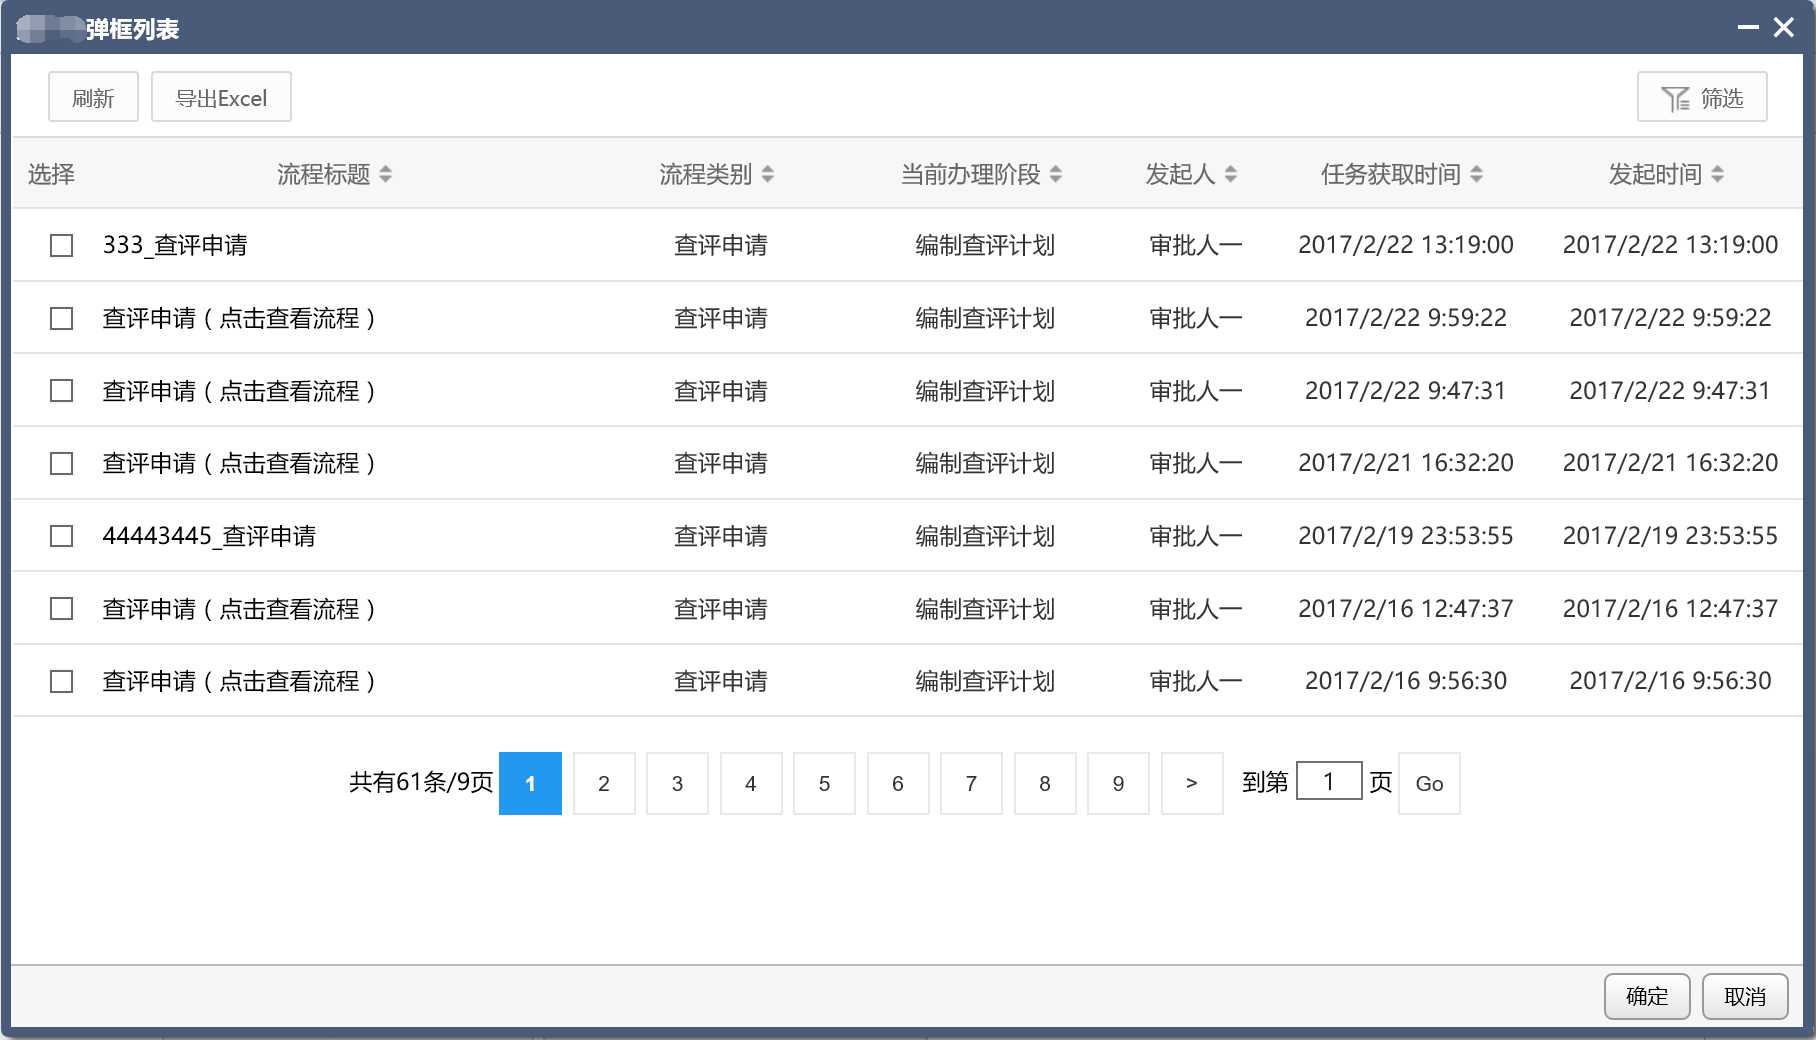This screenshot has height=1040, width=1816.
Task: Tick the checkbox for the 9:59:22 row
Action: 62,318
